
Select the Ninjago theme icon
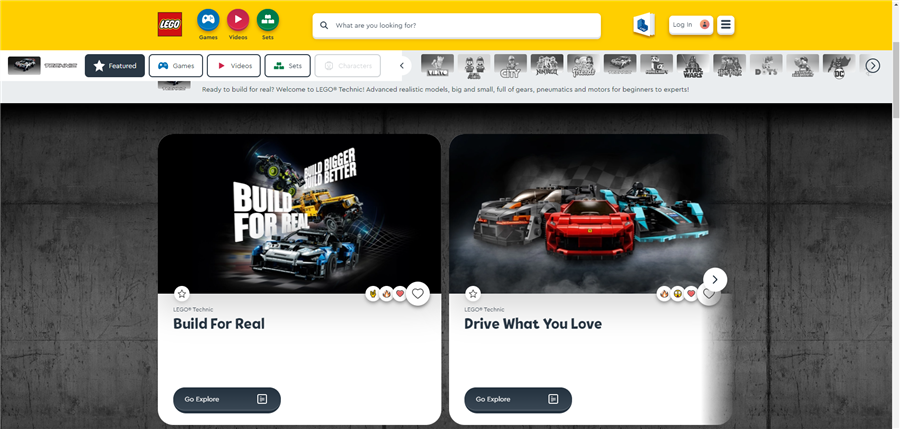tap(547, 66)
